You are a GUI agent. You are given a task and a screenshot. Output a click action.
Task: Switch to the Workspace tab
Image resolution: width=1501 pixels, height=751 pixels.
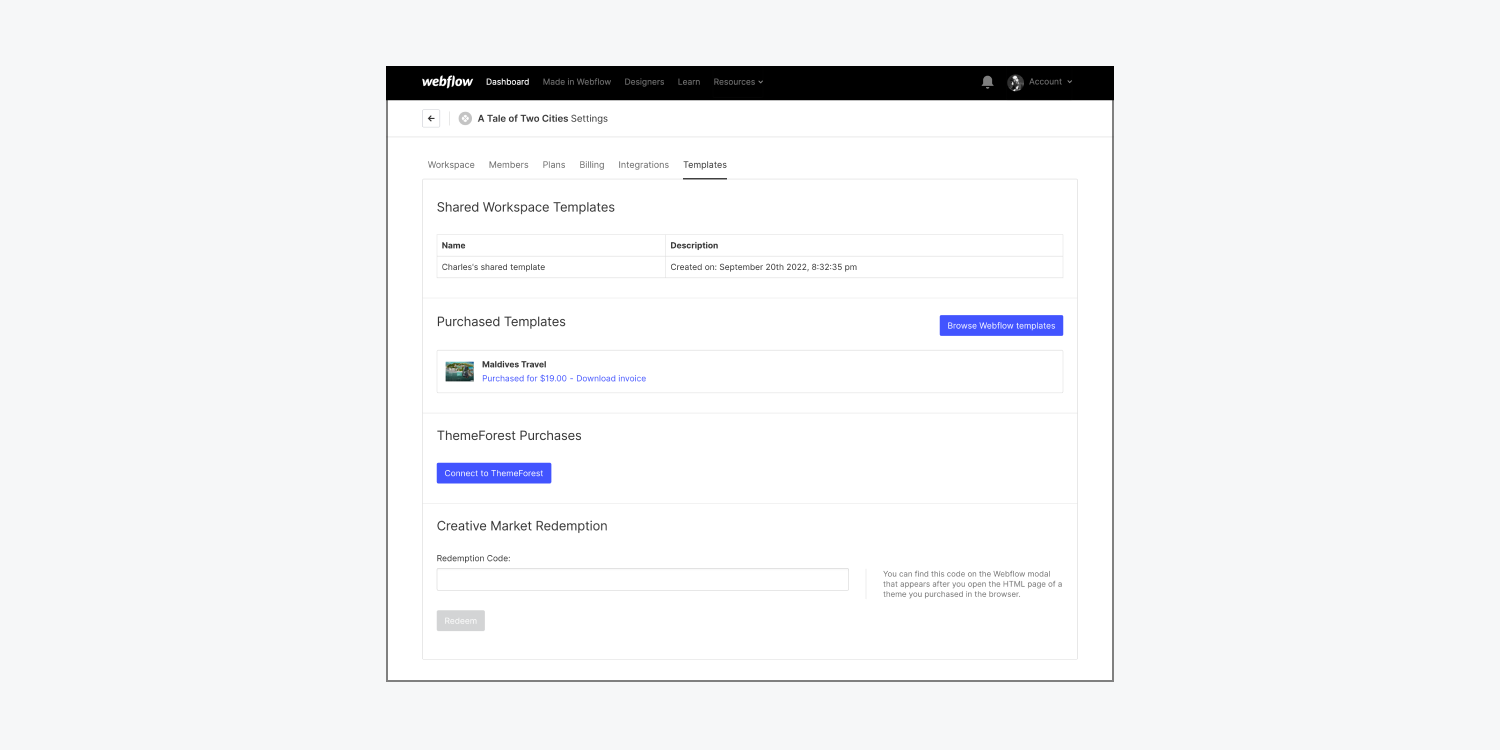click(451, 165)
